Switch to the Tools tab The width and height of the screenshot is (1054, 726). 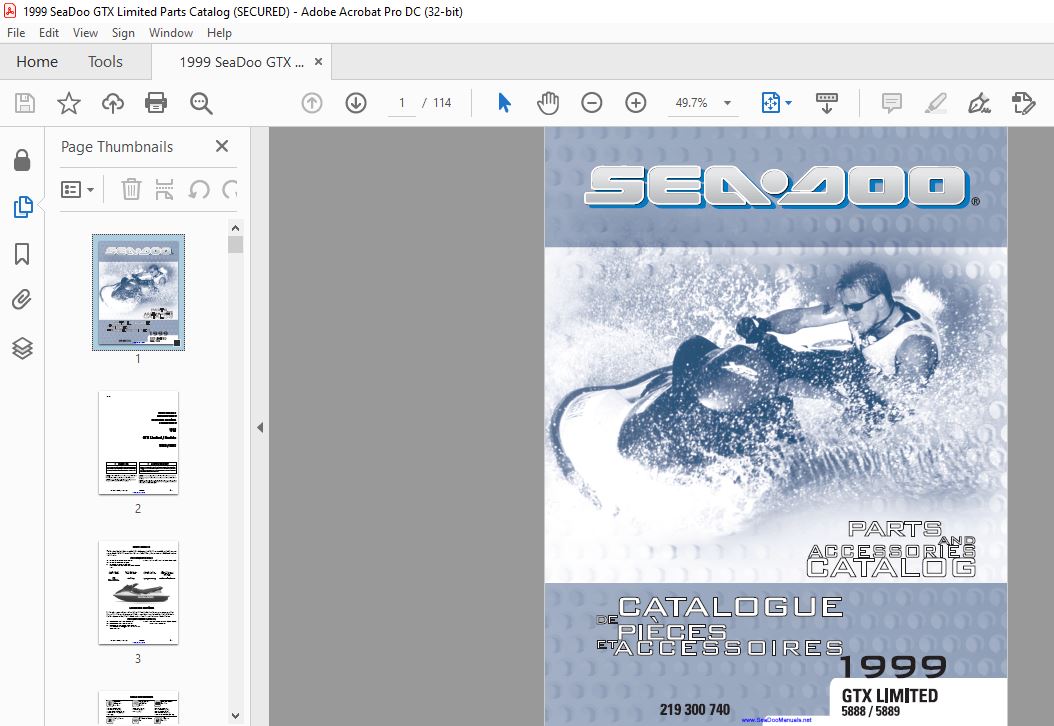coord(106,62)
